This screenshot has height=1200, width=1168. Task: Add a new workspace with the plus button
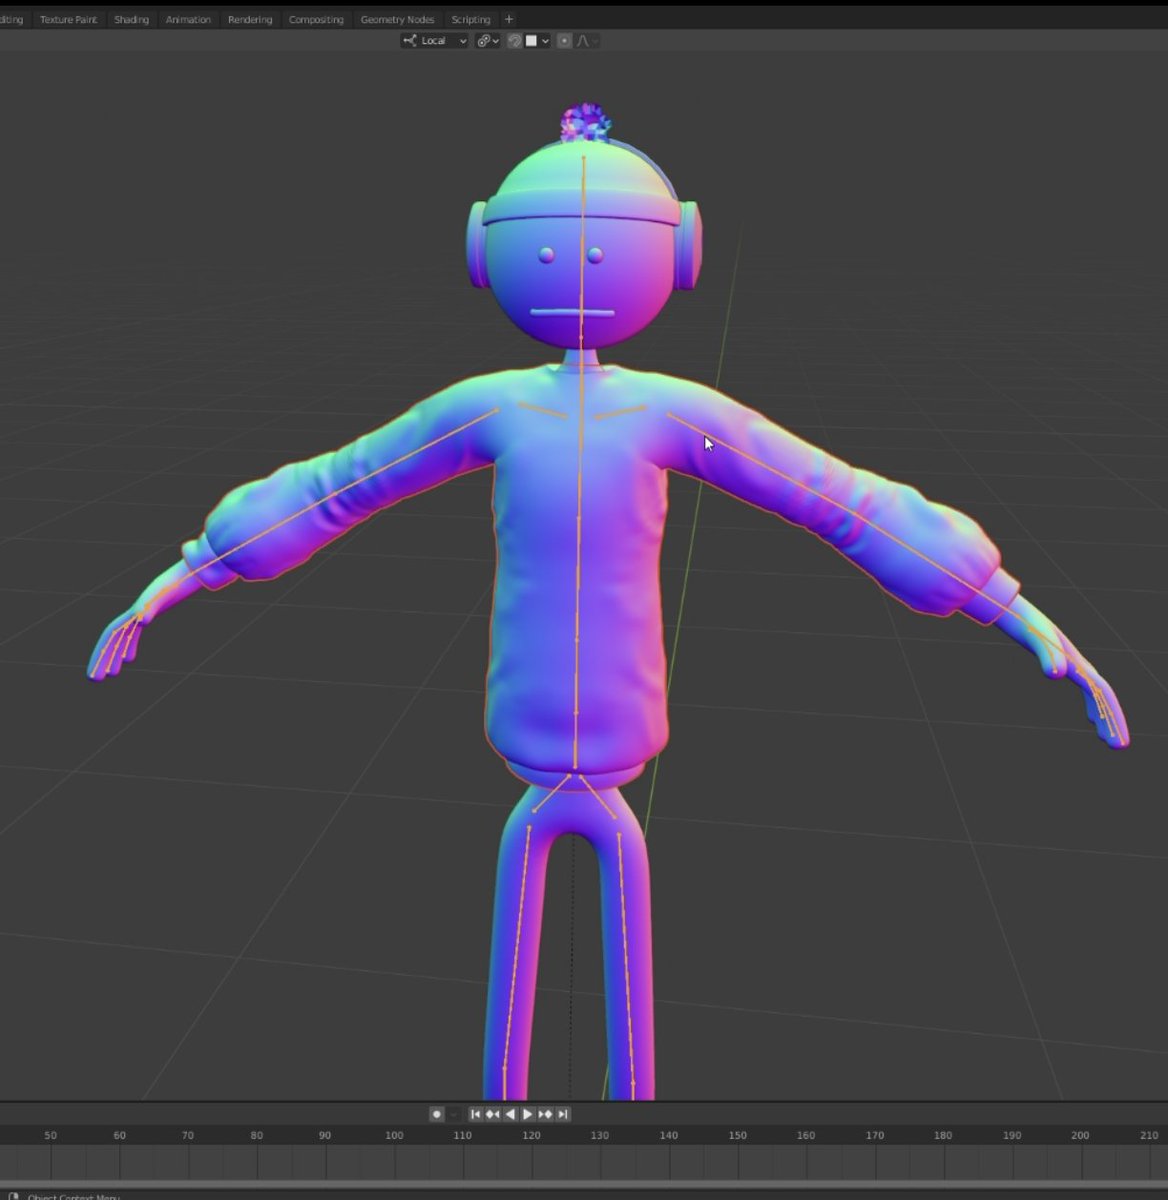508,19
